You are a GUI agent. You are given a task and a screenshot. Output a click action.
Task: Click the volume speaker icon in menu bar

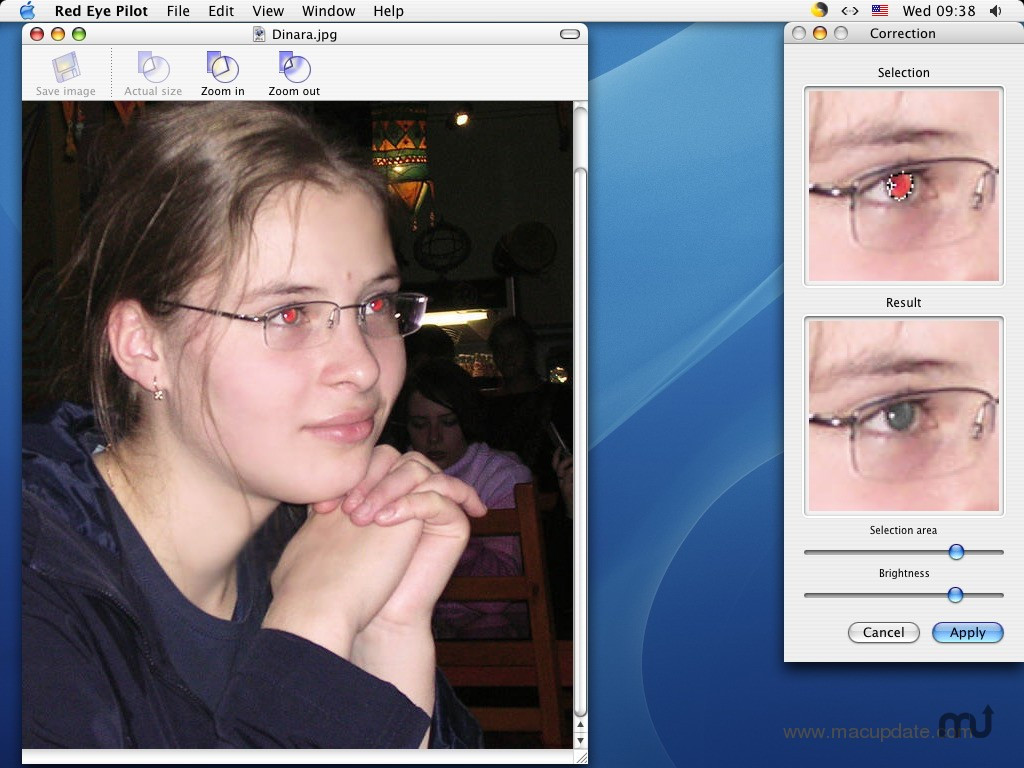(996, 10)
